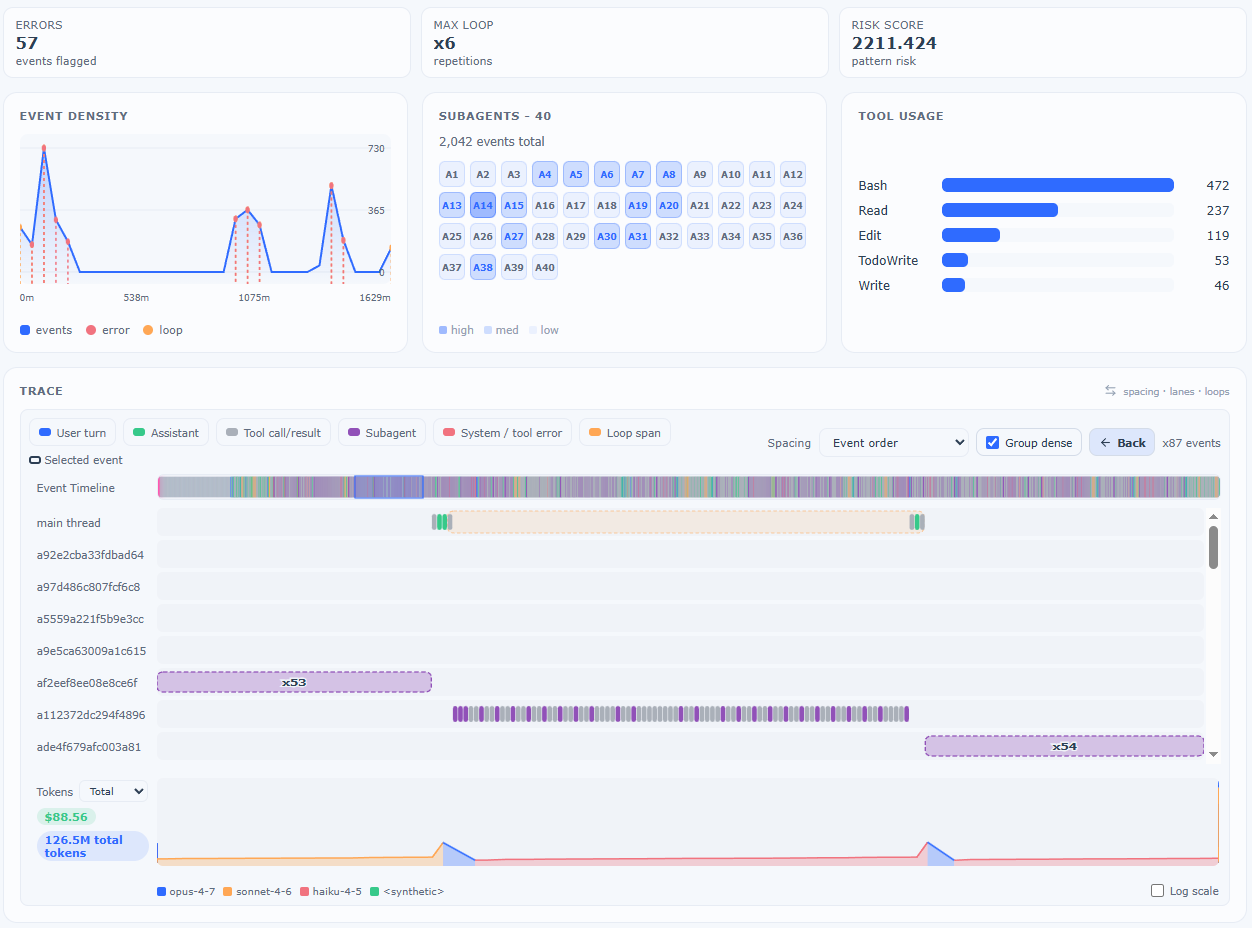Toggle the System / tool error filter
Viewport: 1252px width, 928px height.
point(502,433)
